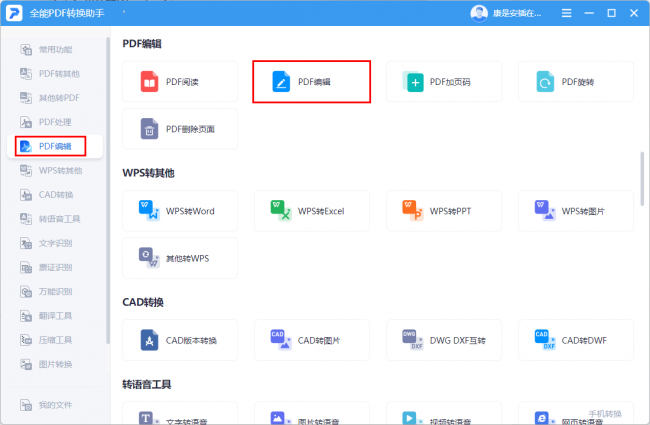Click the app logo in title bar
Screen dimensions: 650x425
click(x=14, y=13)
